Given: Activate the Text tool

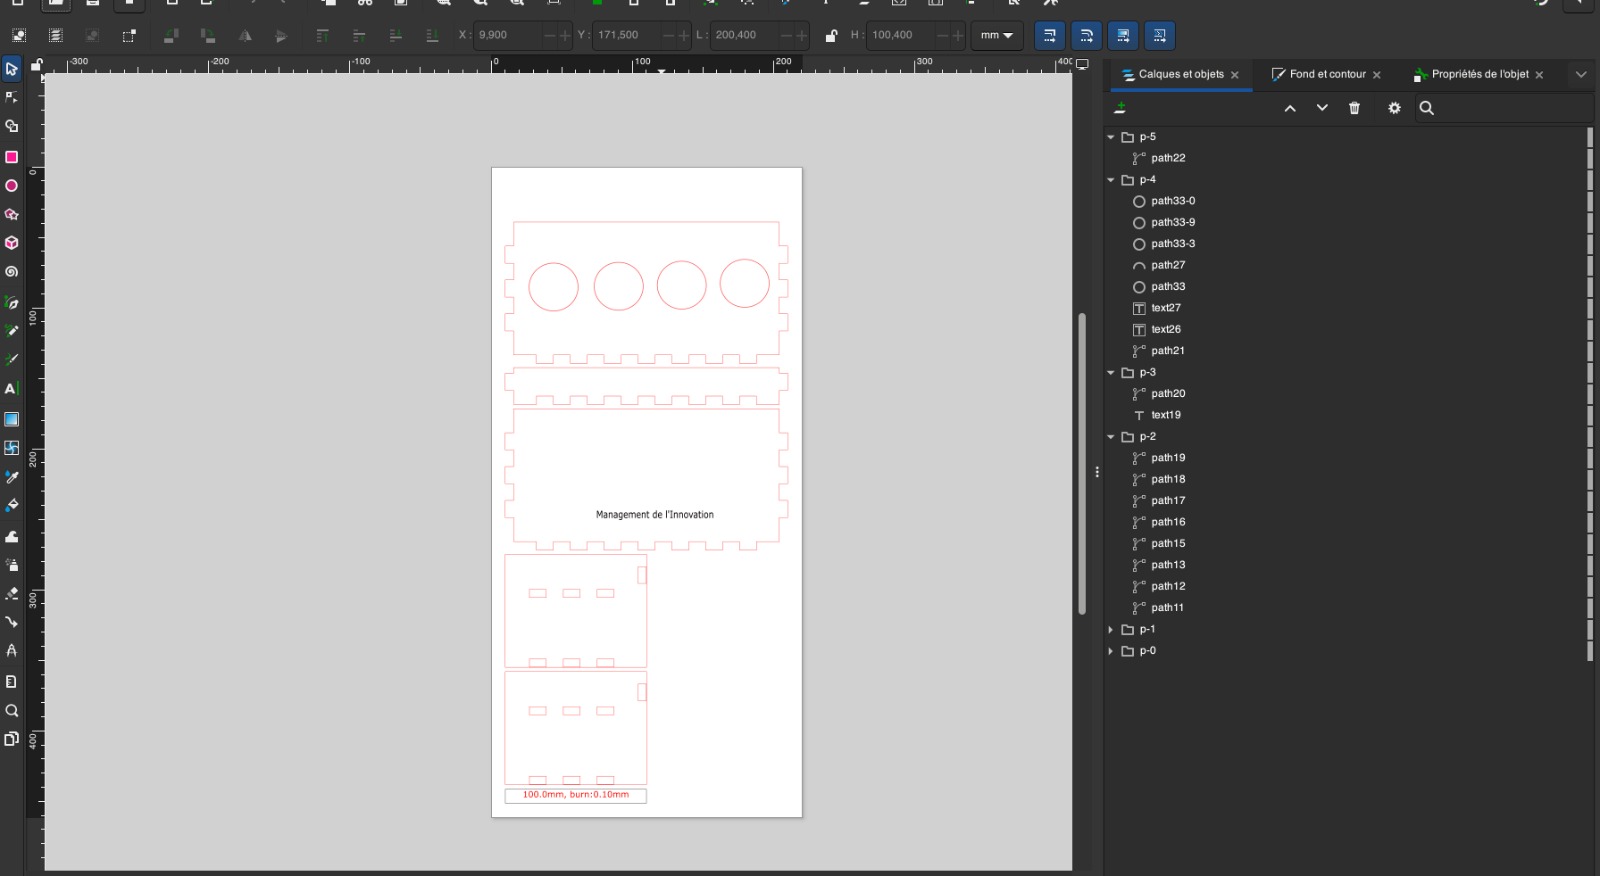Looking at the screenshot, I should (x=12, y=389).
